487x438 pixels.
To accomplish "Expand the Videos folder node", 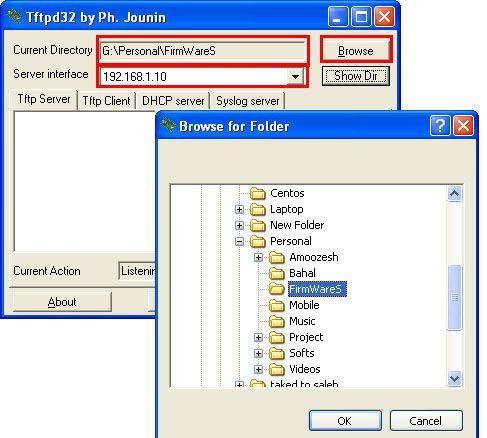I will pyautogui.click(x=258, y=369).
